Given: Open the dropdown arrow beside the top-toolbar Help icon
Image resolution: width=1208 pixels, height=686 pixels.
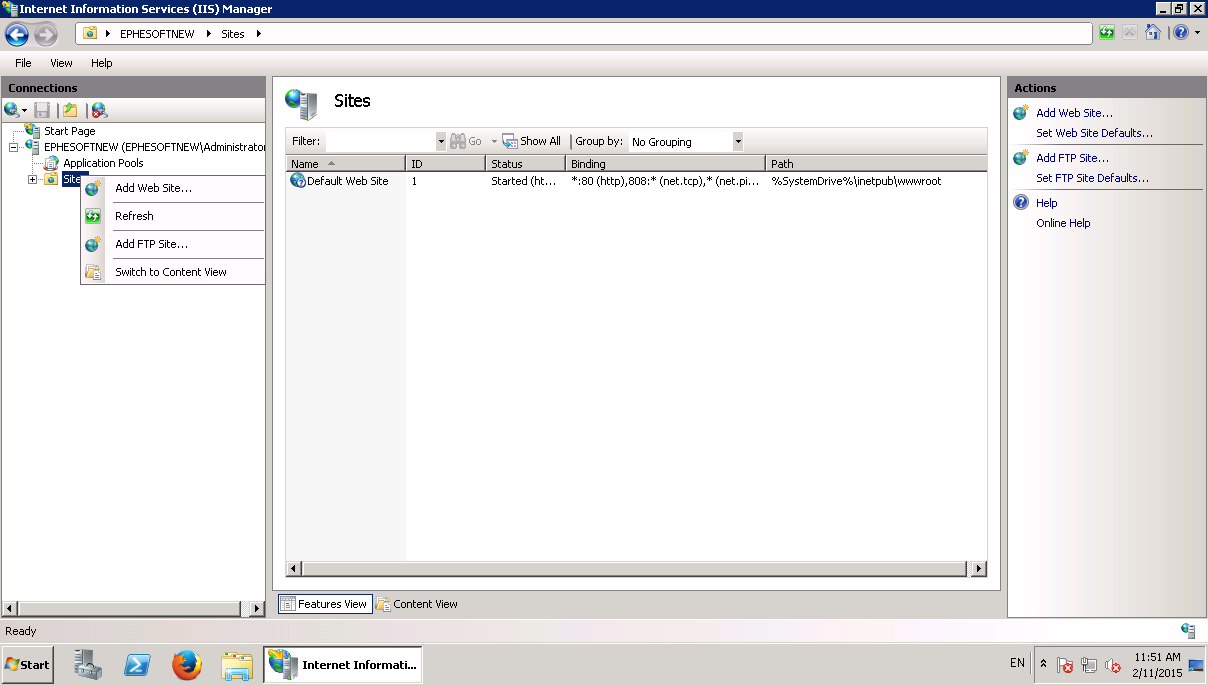Looking at the screenshot, I should (1197, 33).
